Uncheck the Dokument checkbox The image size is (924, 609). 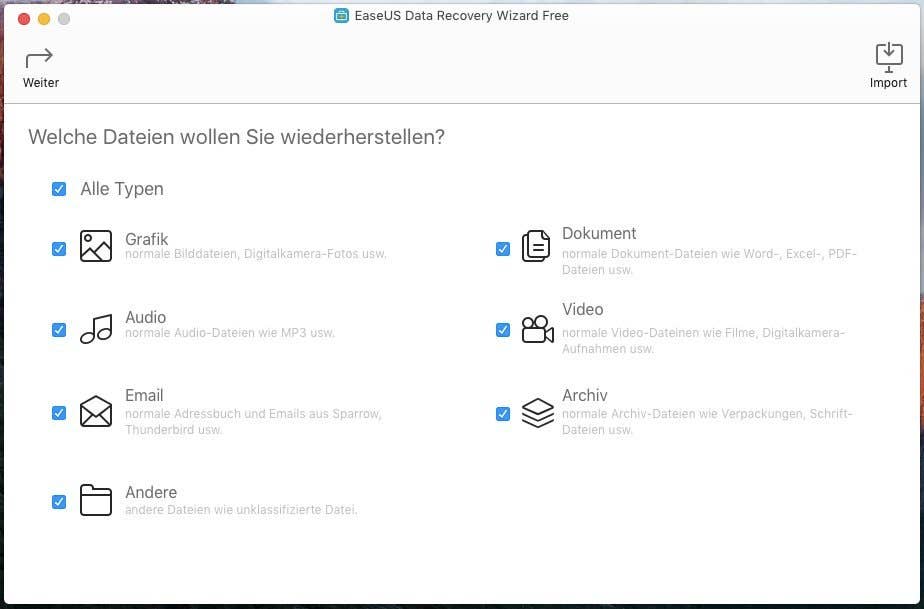point(503,248)
